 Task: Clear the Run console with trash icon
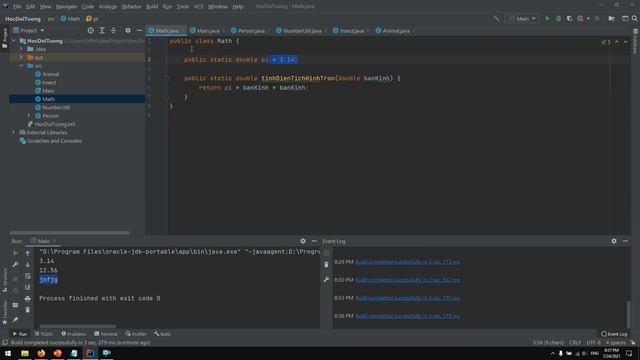[27, 310]
